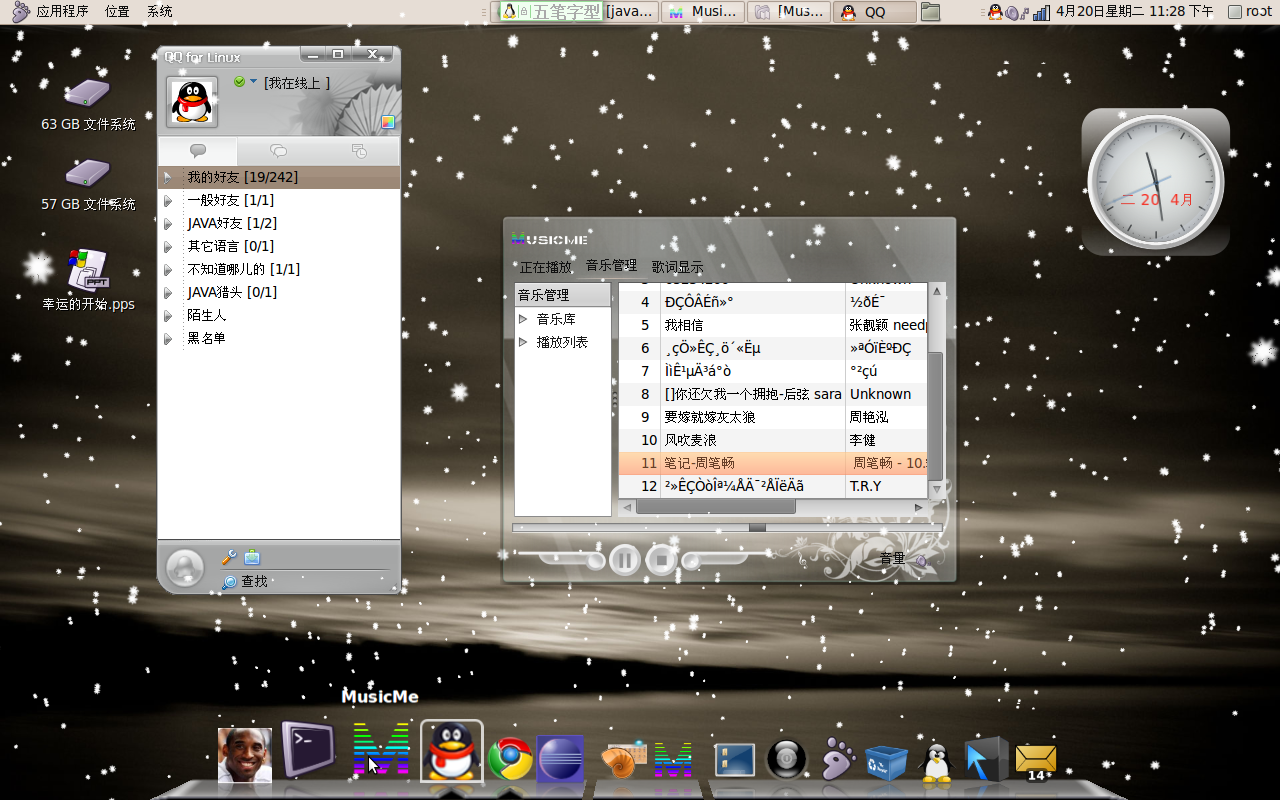Open the 63 GB 文件系统 drive icon
The image size is (1280, 800).
pos(88,95)
